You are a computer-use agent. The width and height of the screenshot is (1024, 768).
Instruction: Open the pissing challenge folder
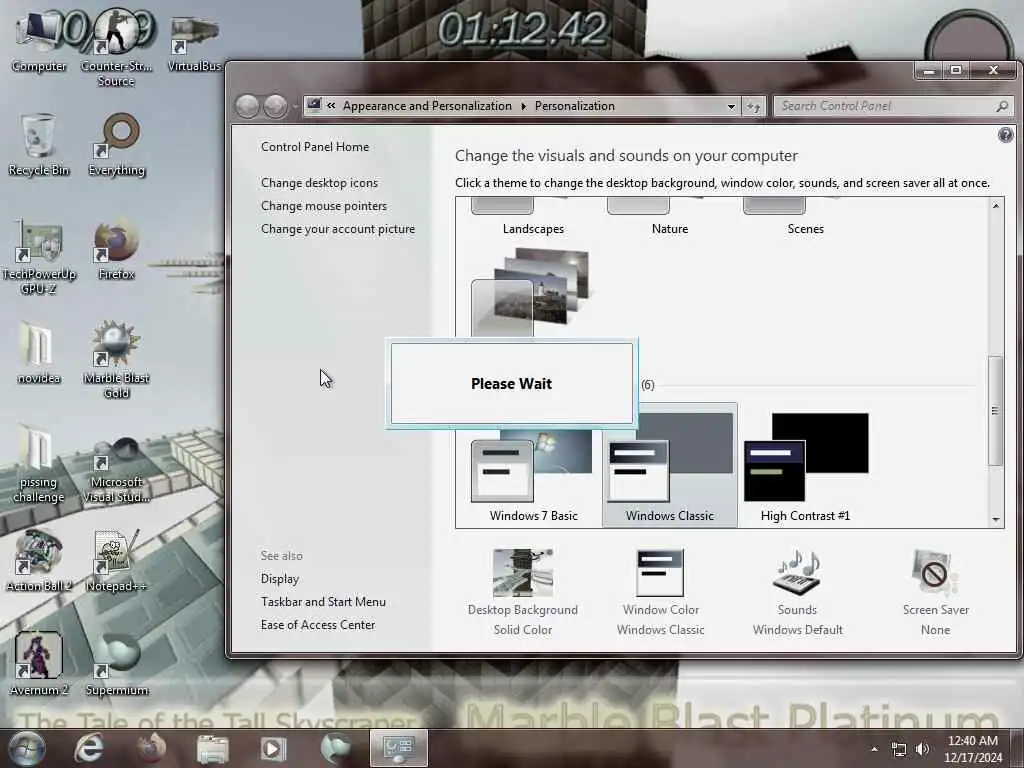click(x=39, y=465)
